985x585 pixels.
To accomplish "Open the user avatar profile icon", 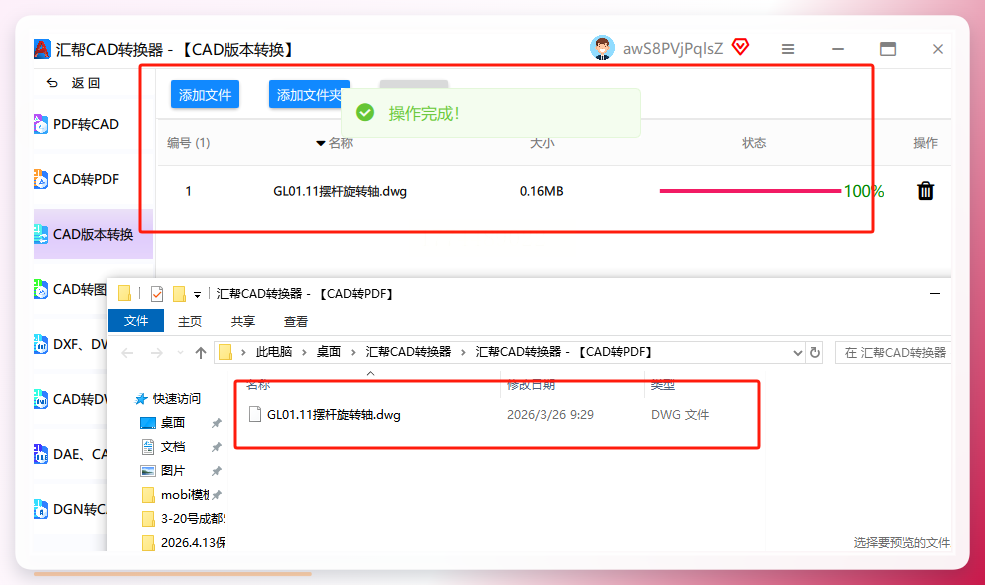I will coord(602,48).
